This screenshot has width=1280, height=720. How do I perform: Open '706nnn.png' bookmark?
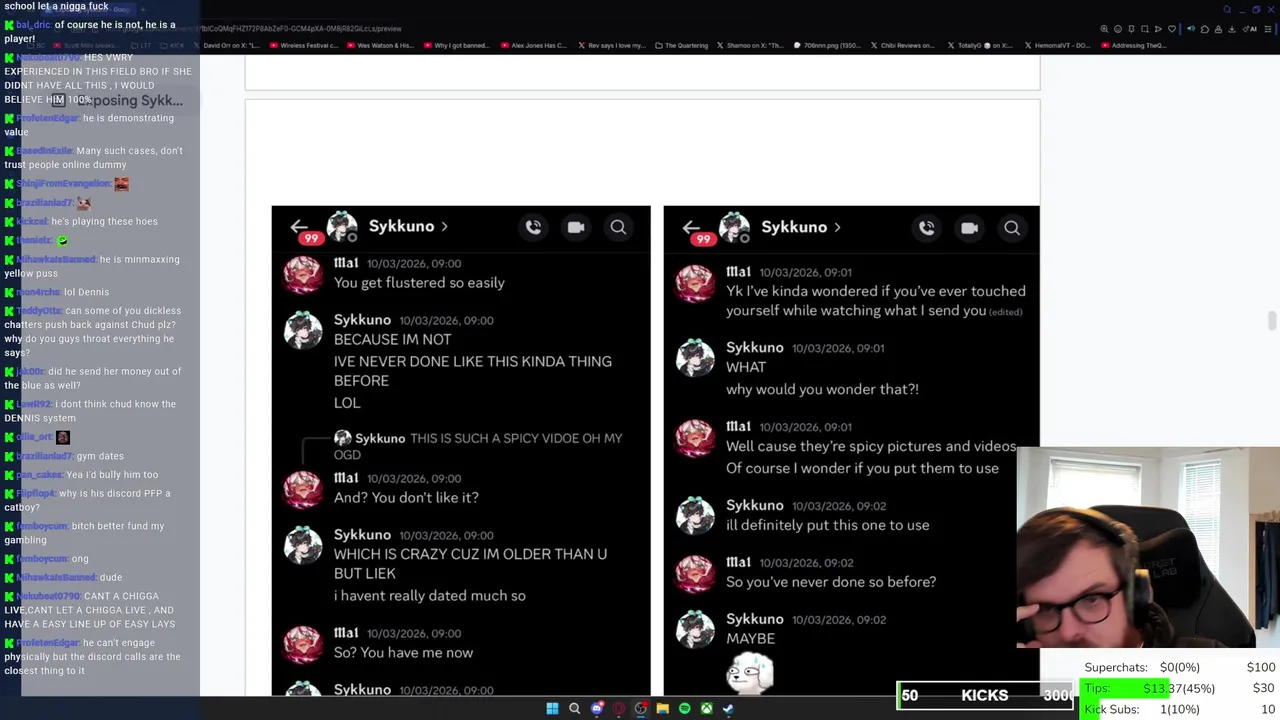click(x=828, y=45)
